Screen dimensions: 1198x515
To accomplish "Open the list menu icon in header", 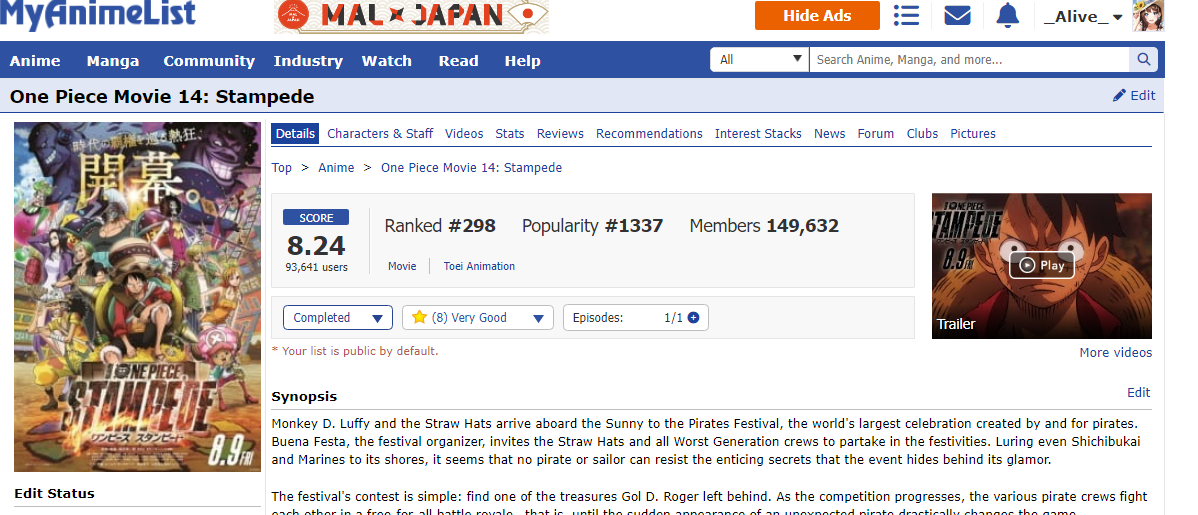I will pyautogui.click(x=906, y=16).
